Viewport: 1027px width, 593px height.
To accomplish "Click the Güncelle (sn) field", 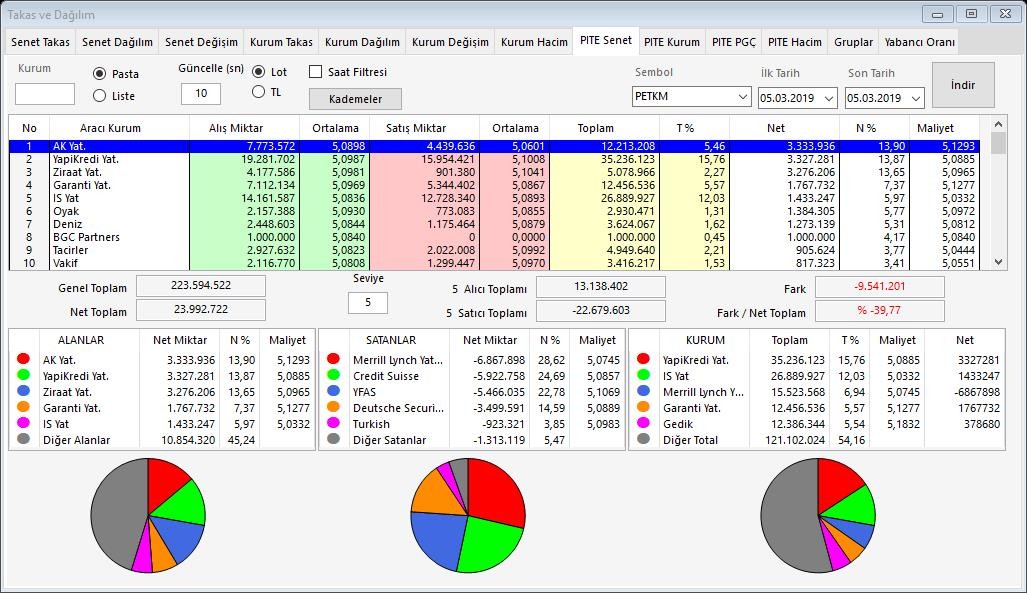I will click(200, 94).
